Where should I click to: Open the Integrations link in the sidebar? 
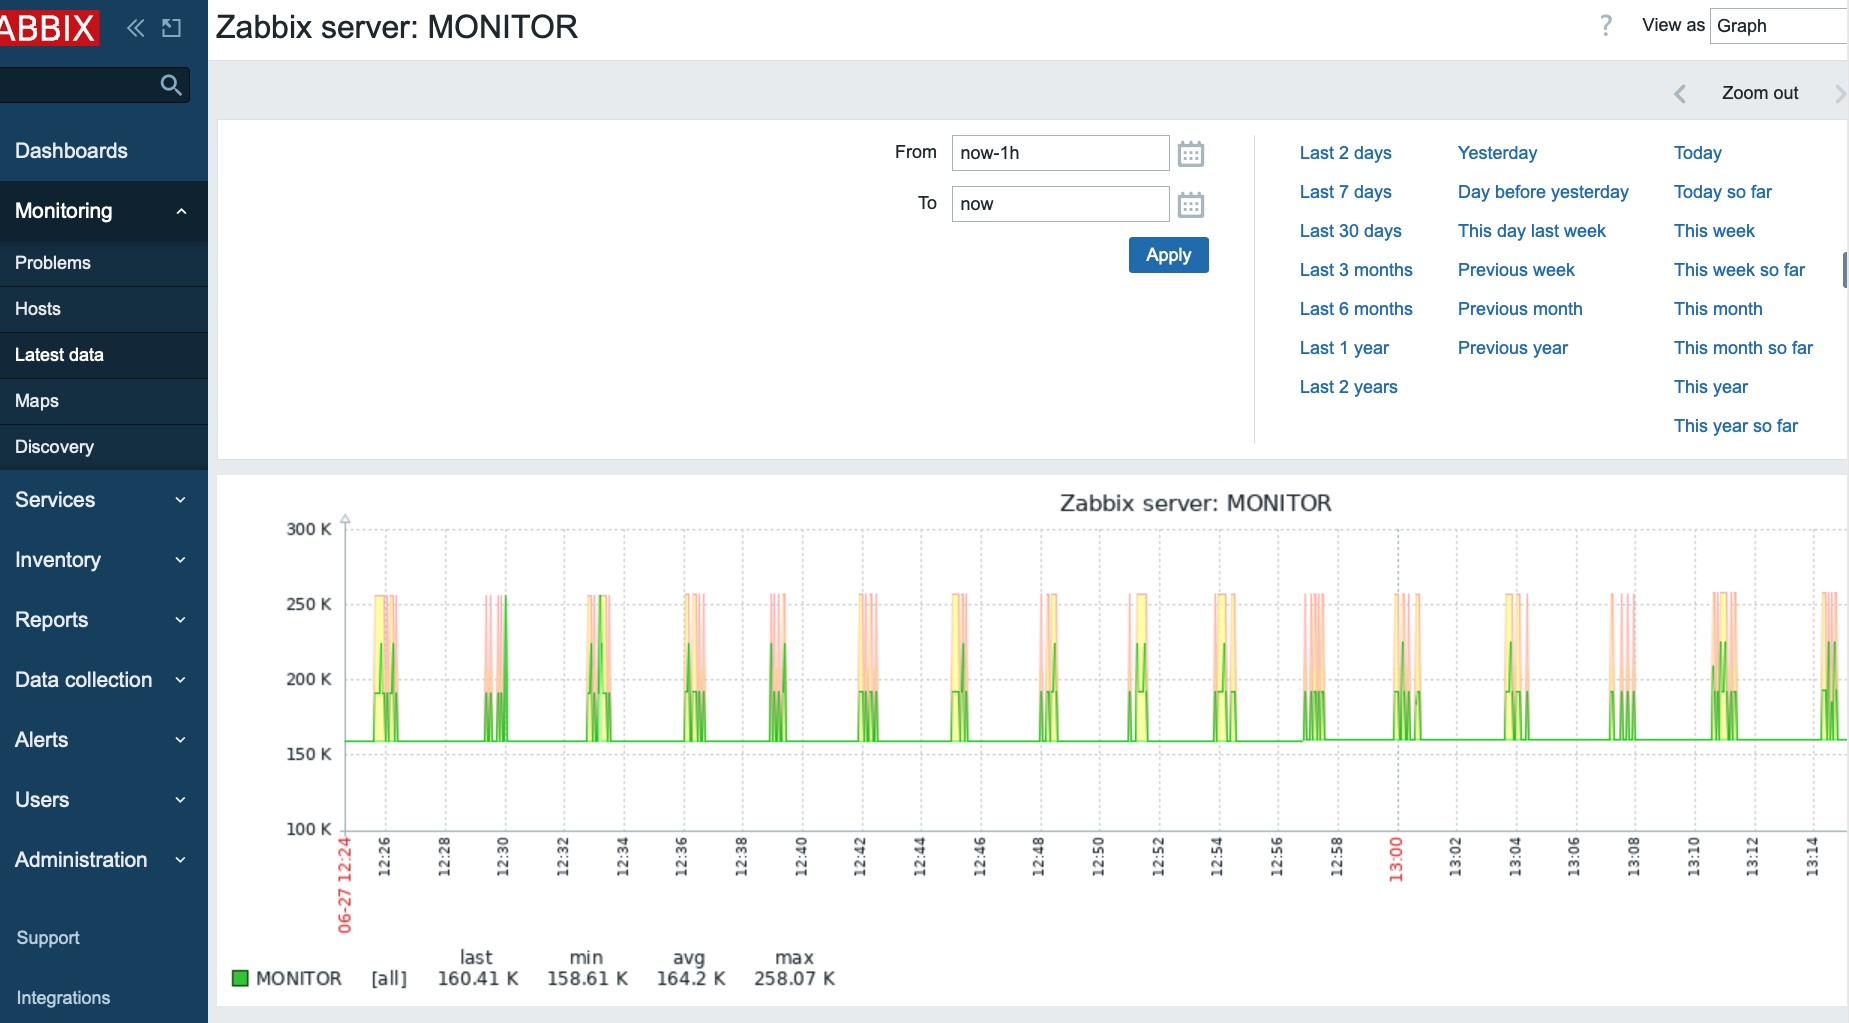(x=63, y=998)
